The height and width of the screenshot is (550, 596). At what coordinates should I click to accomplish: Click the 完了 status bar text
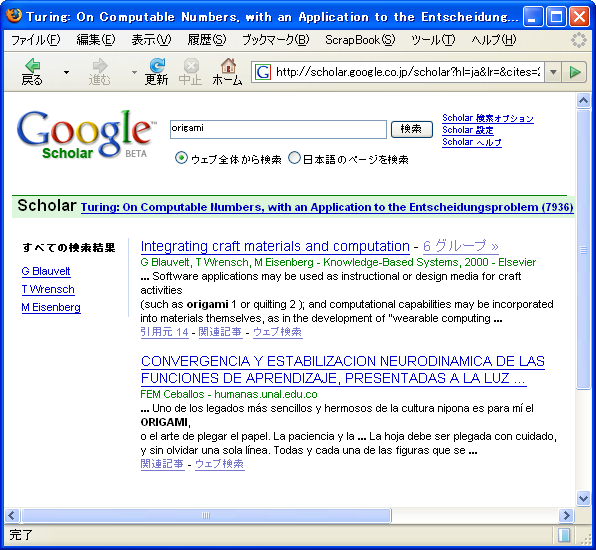pos(21,535)
